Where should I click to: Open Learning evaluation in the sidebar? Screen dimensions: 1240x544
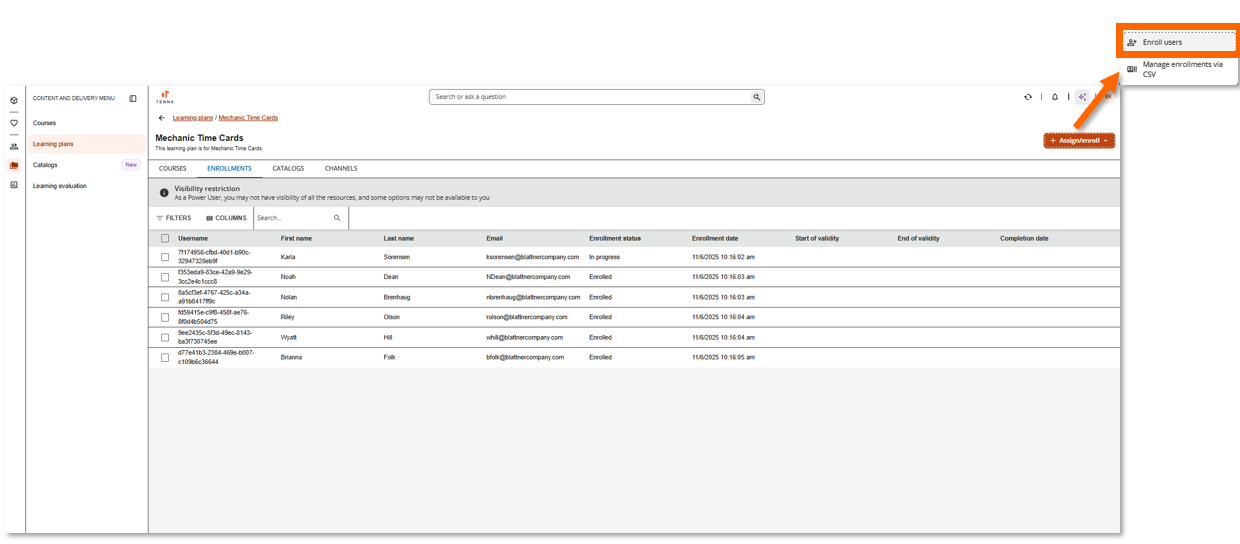[60, 186]
